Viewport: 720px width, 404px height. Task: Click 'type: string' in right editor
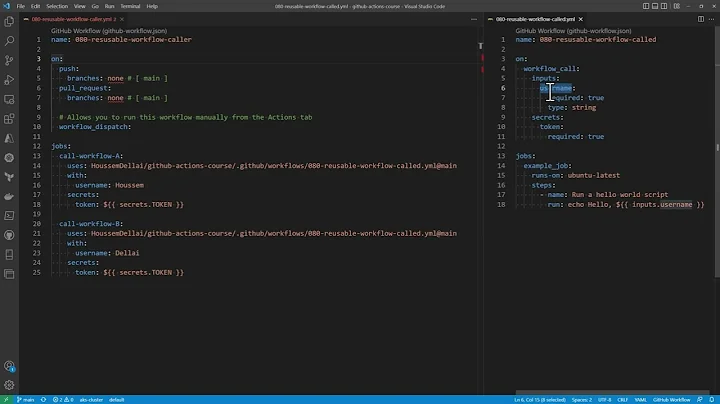coord(572,107)
